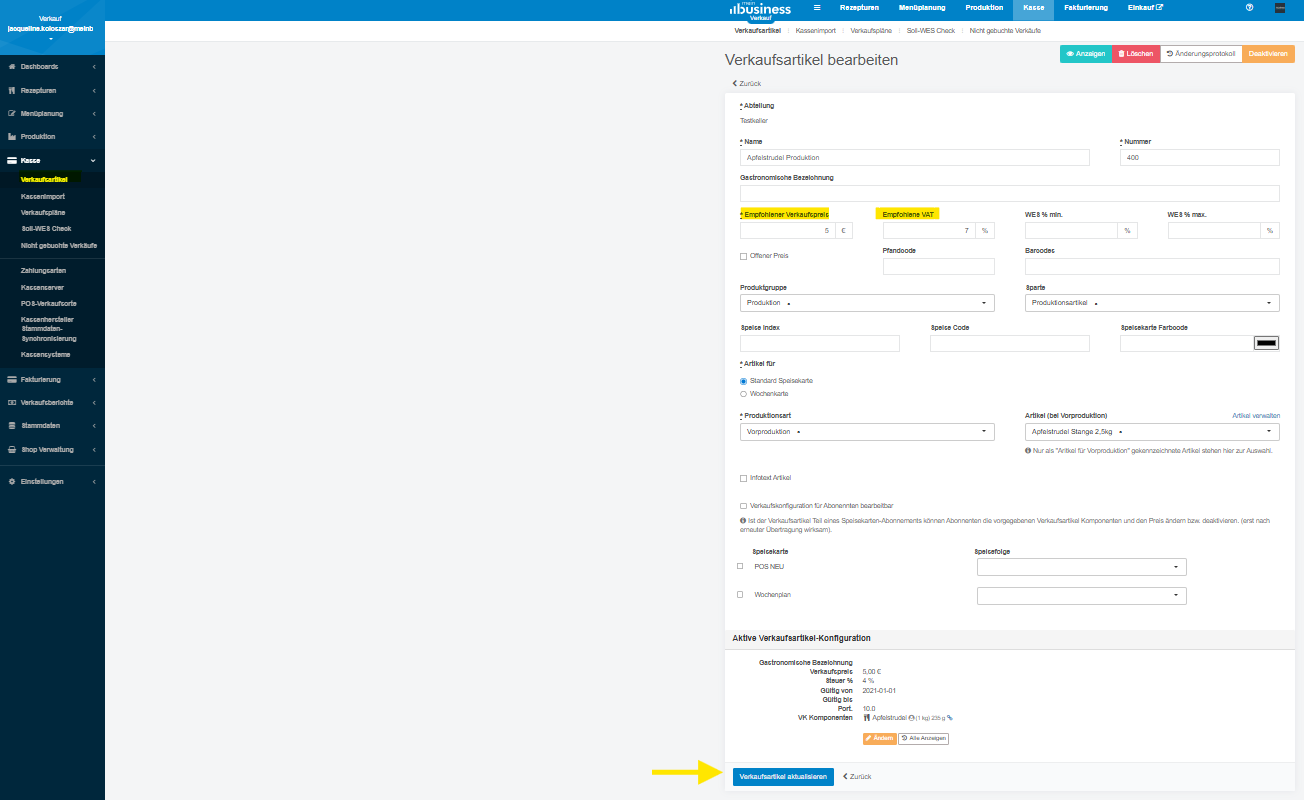Open the help question mark icon
The width and height of the screenshot is (1304, 800).
pyautogui.click(x=1249, y=7)
